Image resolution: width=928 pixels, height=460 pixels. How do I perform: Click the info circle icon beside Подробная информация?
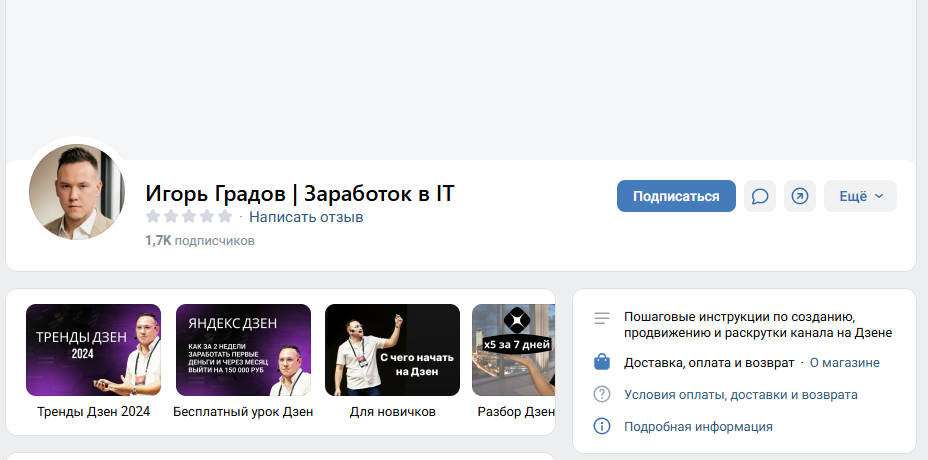click(x=601, y=426)
